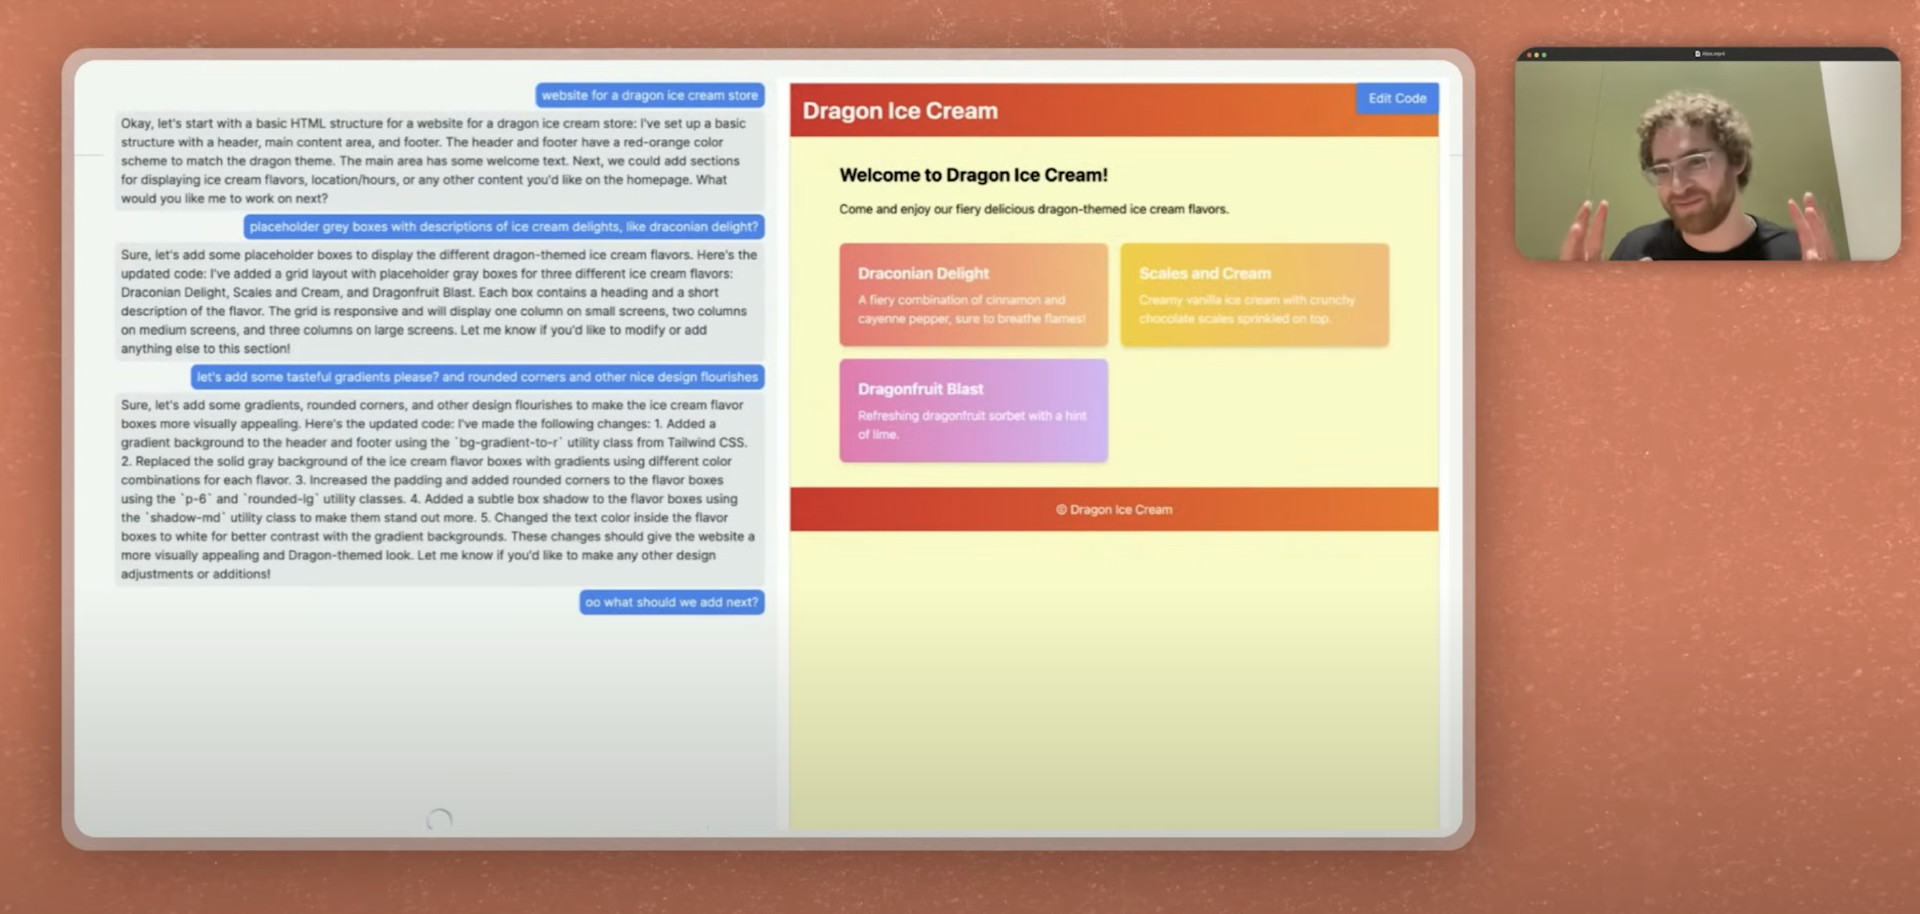1920x914 pixels.
Task: Select the Draconian Delight flavor card
Action: (x=973, y=295)
